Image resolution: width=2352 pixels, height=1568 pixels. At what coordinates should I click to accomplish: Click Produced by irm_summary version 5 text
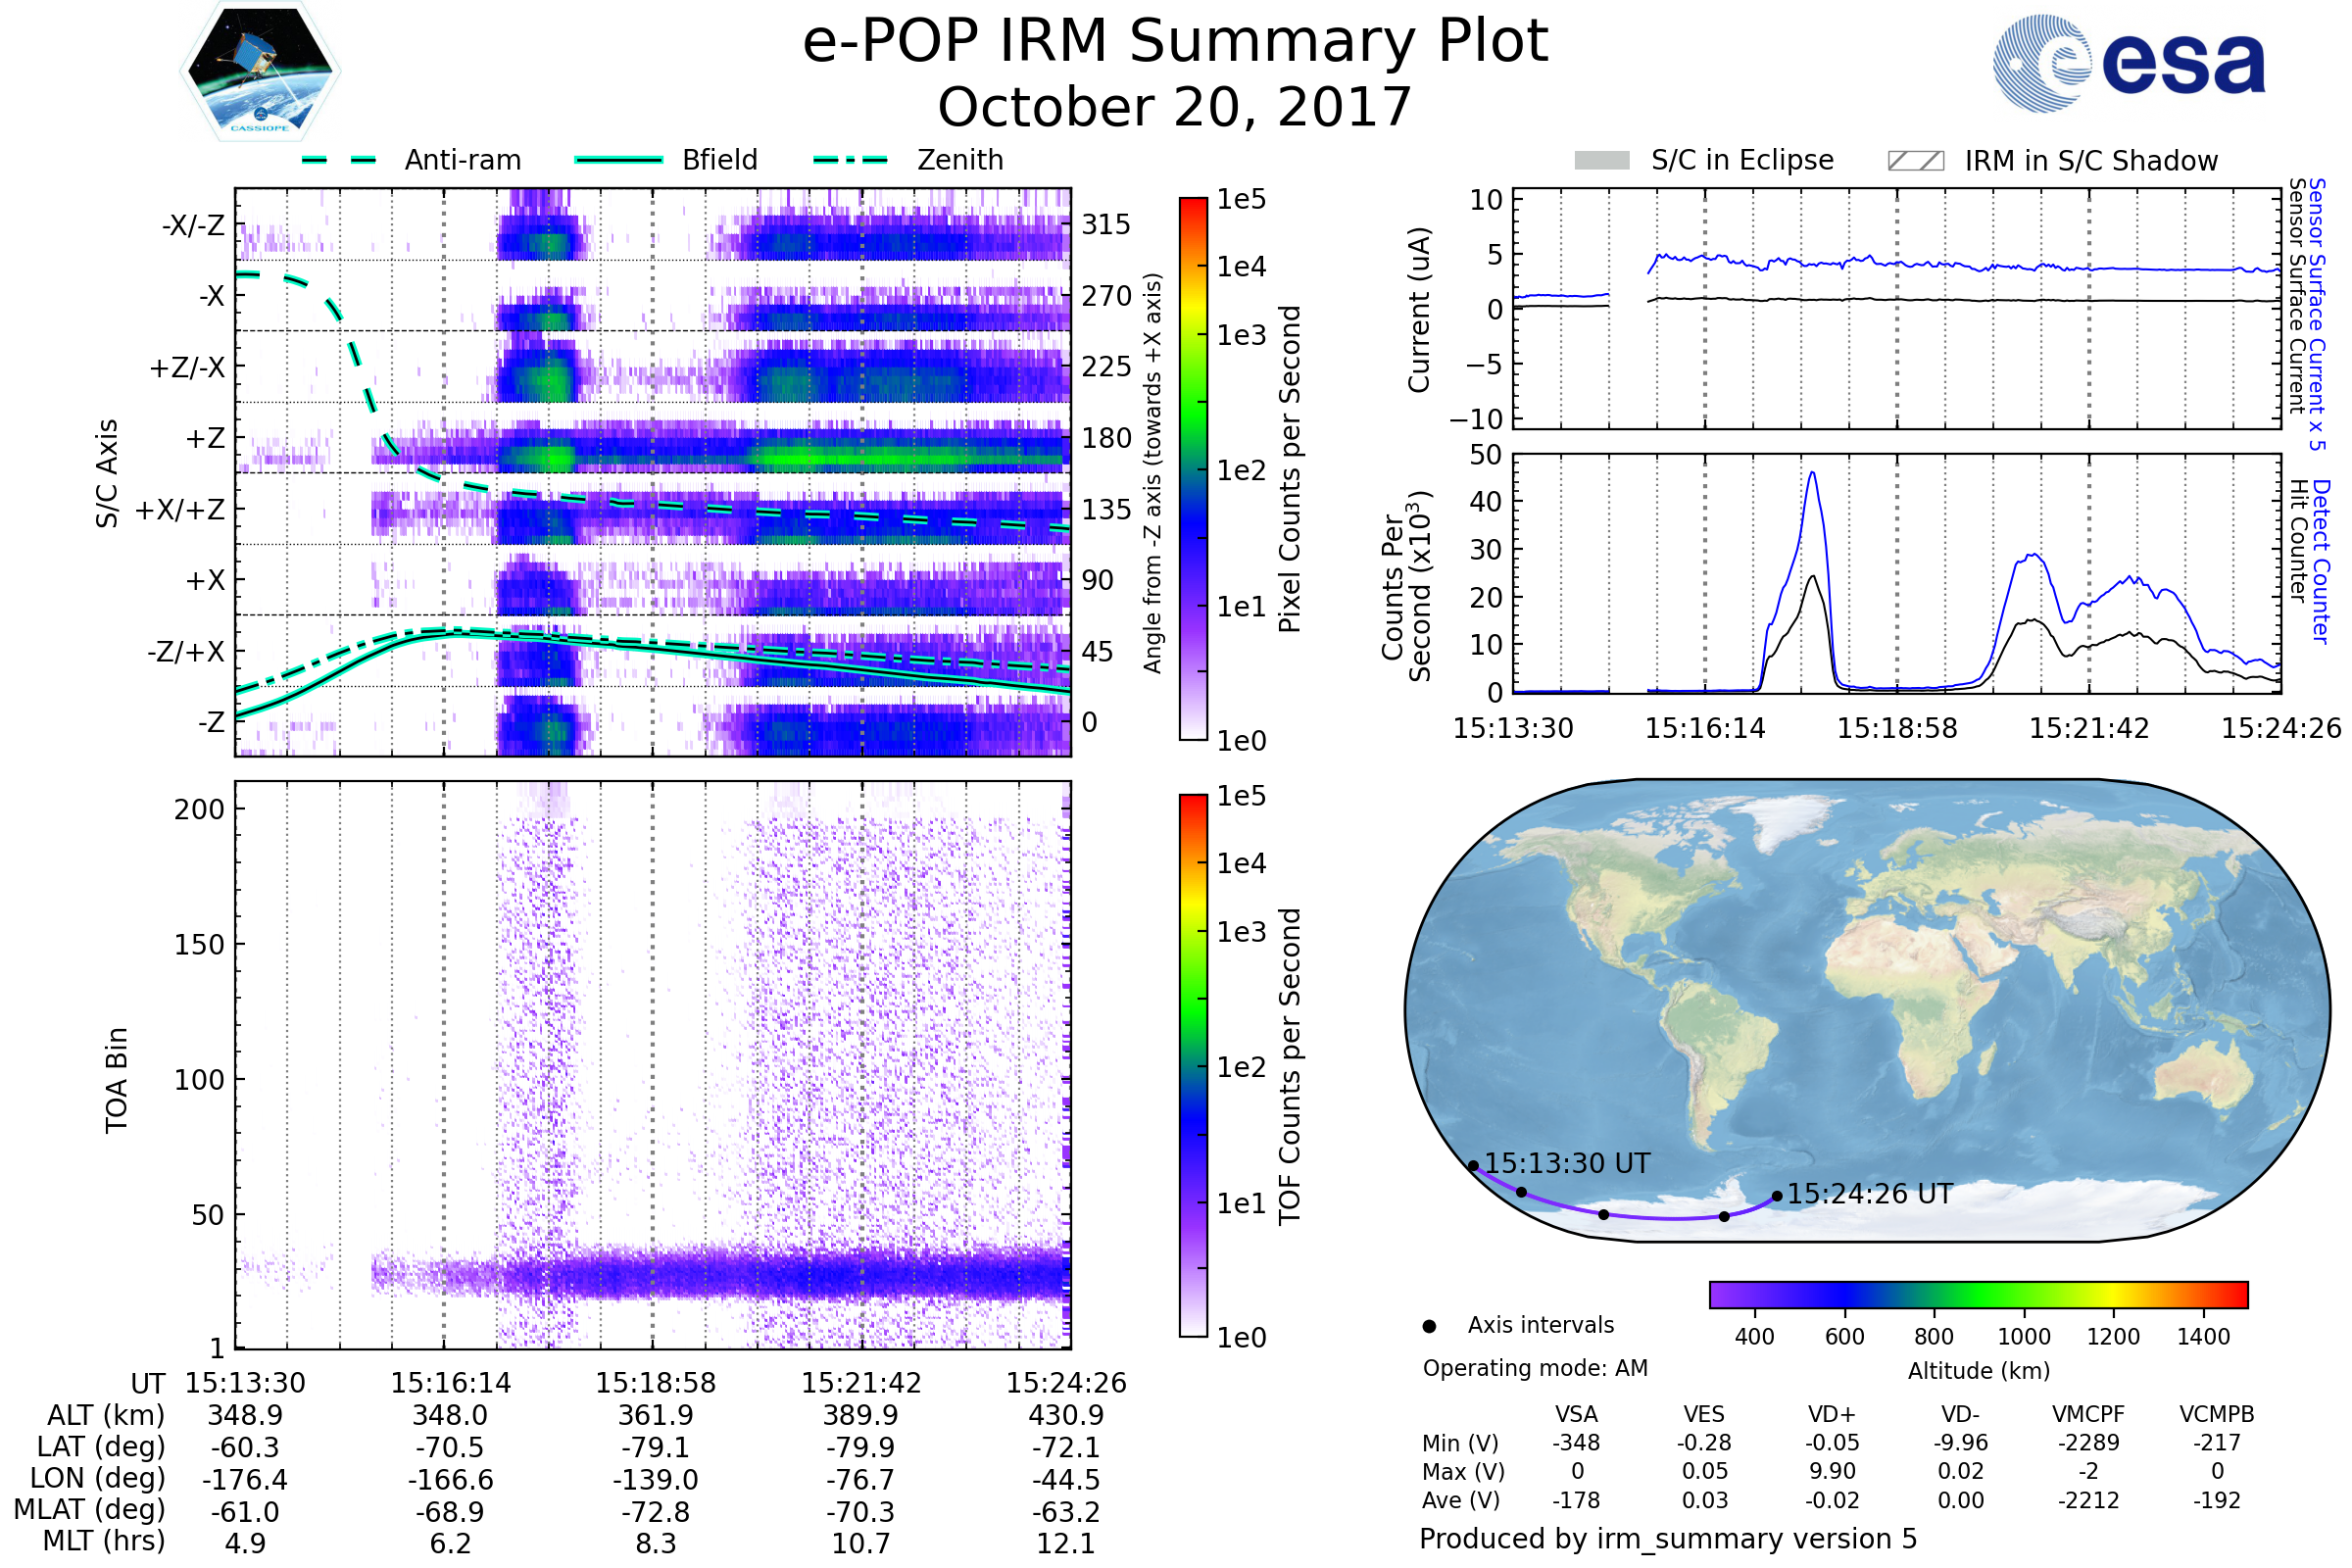1668,1538
